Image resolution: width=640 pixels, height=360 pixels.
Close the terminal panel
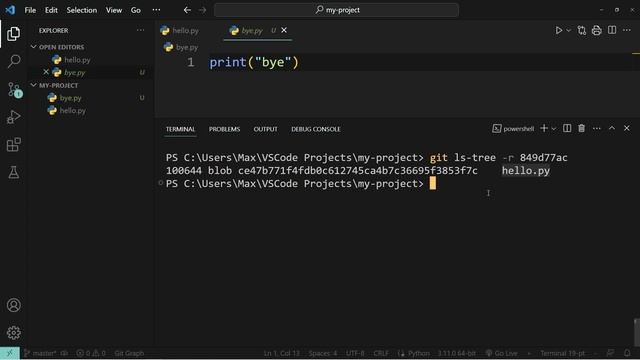tap(627, 128)
